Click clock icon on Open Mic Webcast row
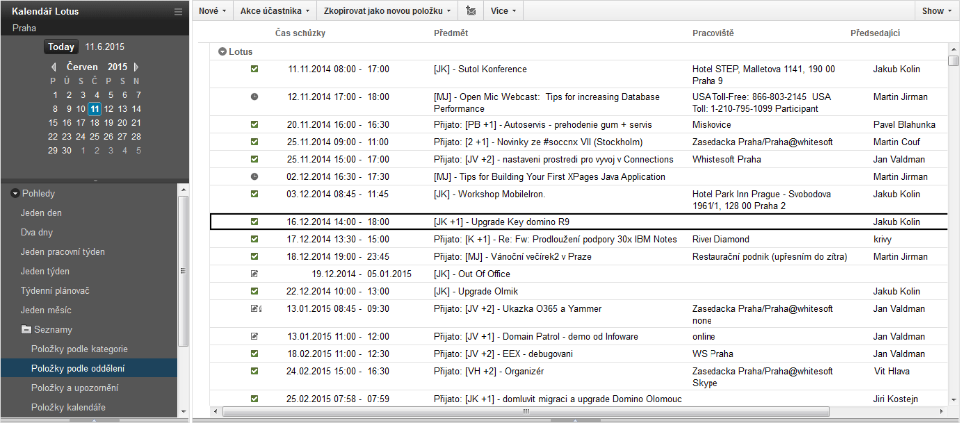Image resolution: width=960 pixels, height=423 pixels. coord(254,97)
